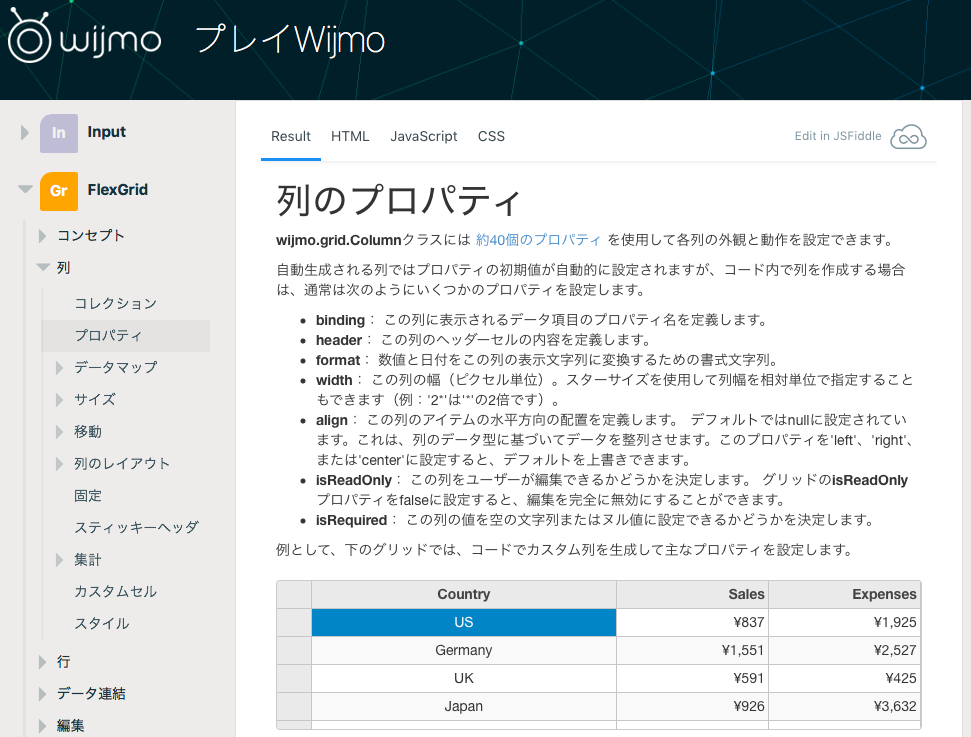The image size is (971, 737).
Task: Expand the 移動 node arrow
Action: point(59,432)
